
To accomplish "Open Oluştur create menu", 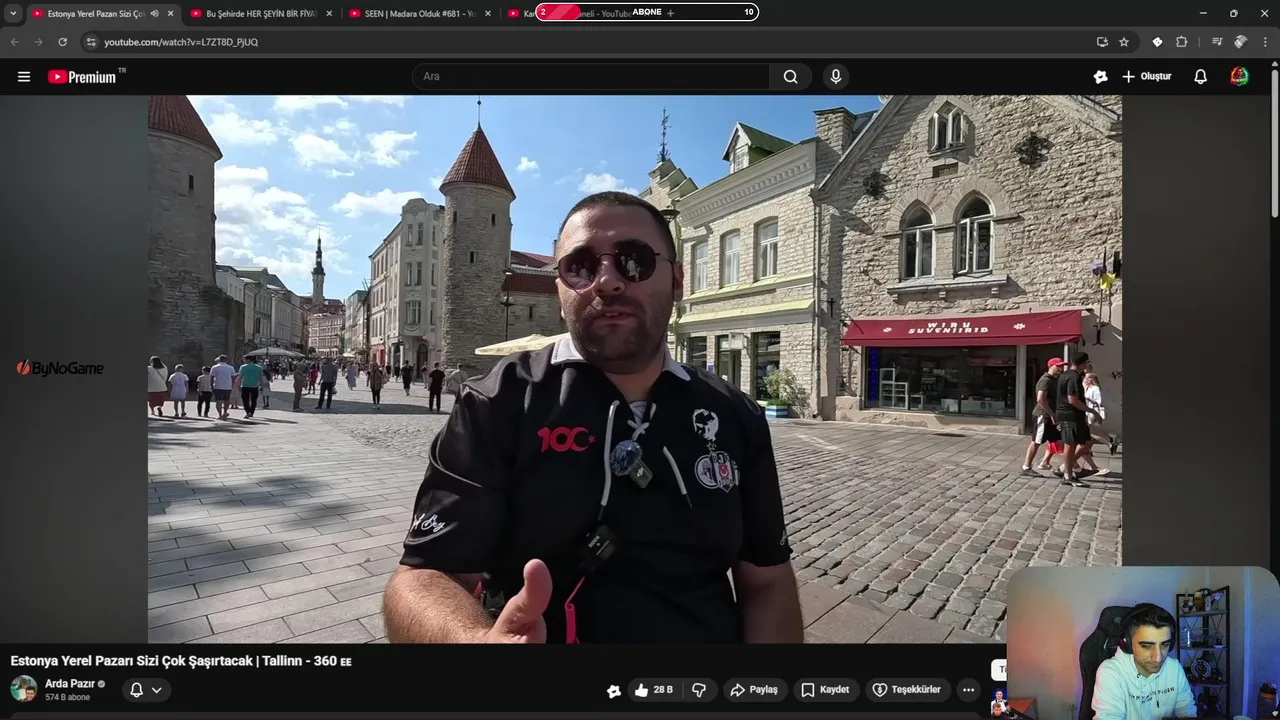I will coord(1146,77).
